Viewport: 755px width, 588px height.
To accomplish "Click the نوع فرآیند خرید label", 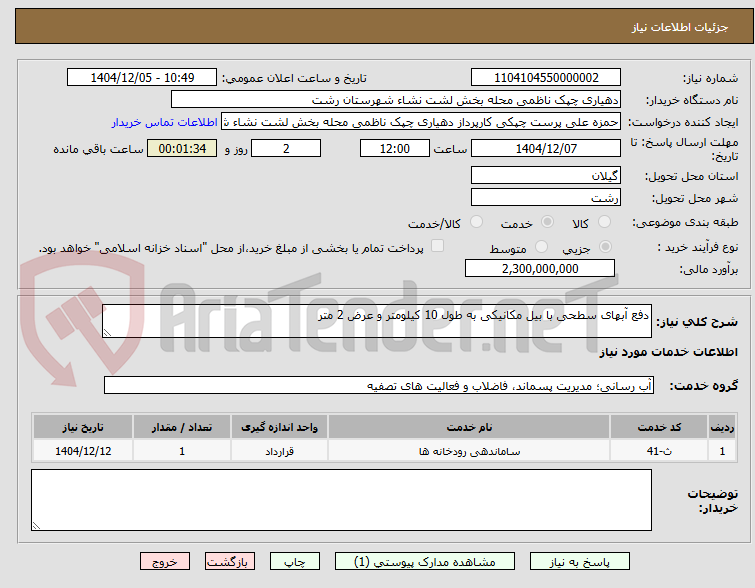I will click(698, 248).
